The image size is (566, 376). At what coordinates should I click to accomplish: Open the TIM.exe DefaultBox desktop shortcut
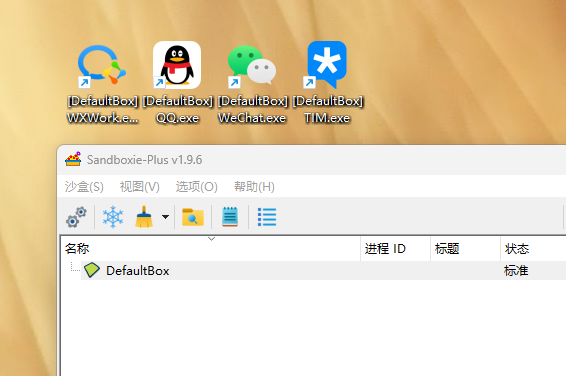point(327,83)
